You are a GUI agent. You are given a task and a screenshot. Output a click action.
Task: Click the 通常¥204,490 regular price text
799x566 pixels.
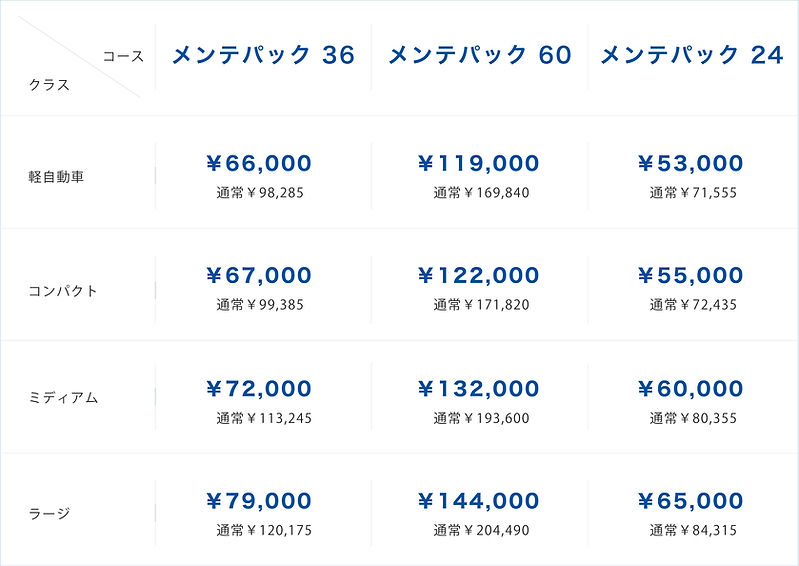coord(481,530)
